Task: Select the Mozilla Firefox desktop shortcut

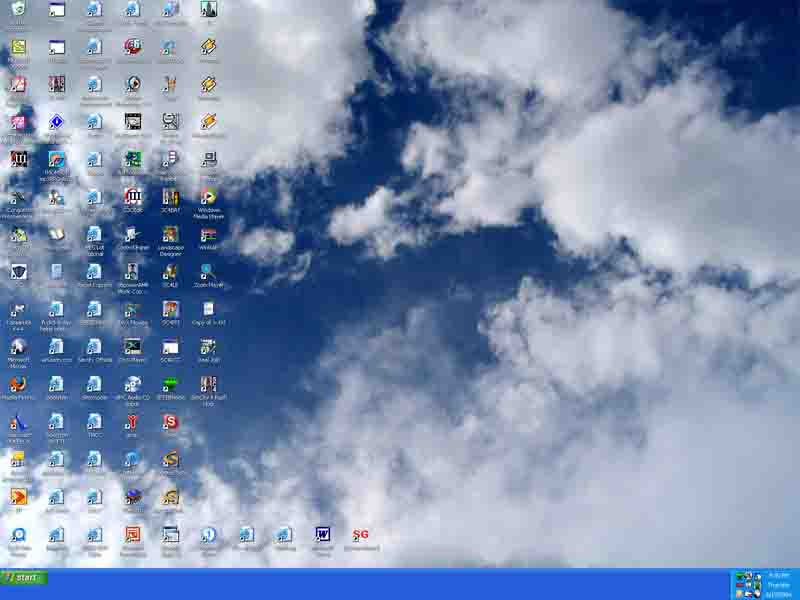Action: (18, 385)
